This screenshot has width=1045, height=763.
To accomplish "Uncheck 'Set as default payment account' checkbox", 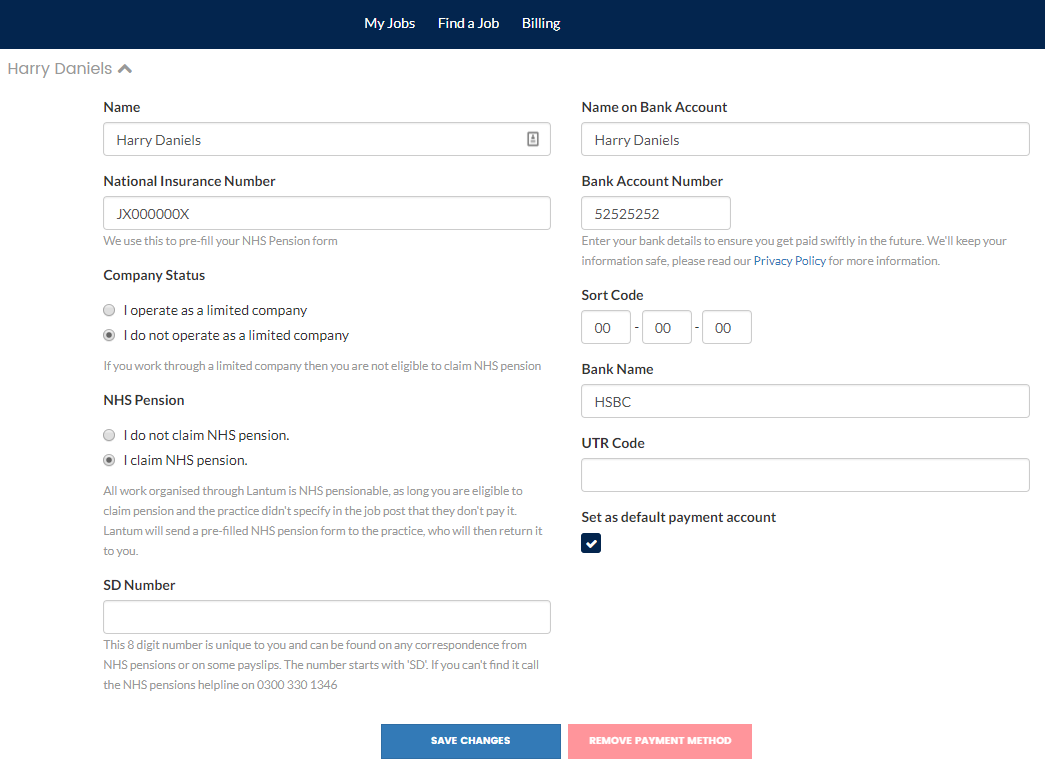I will click(591, 543).
